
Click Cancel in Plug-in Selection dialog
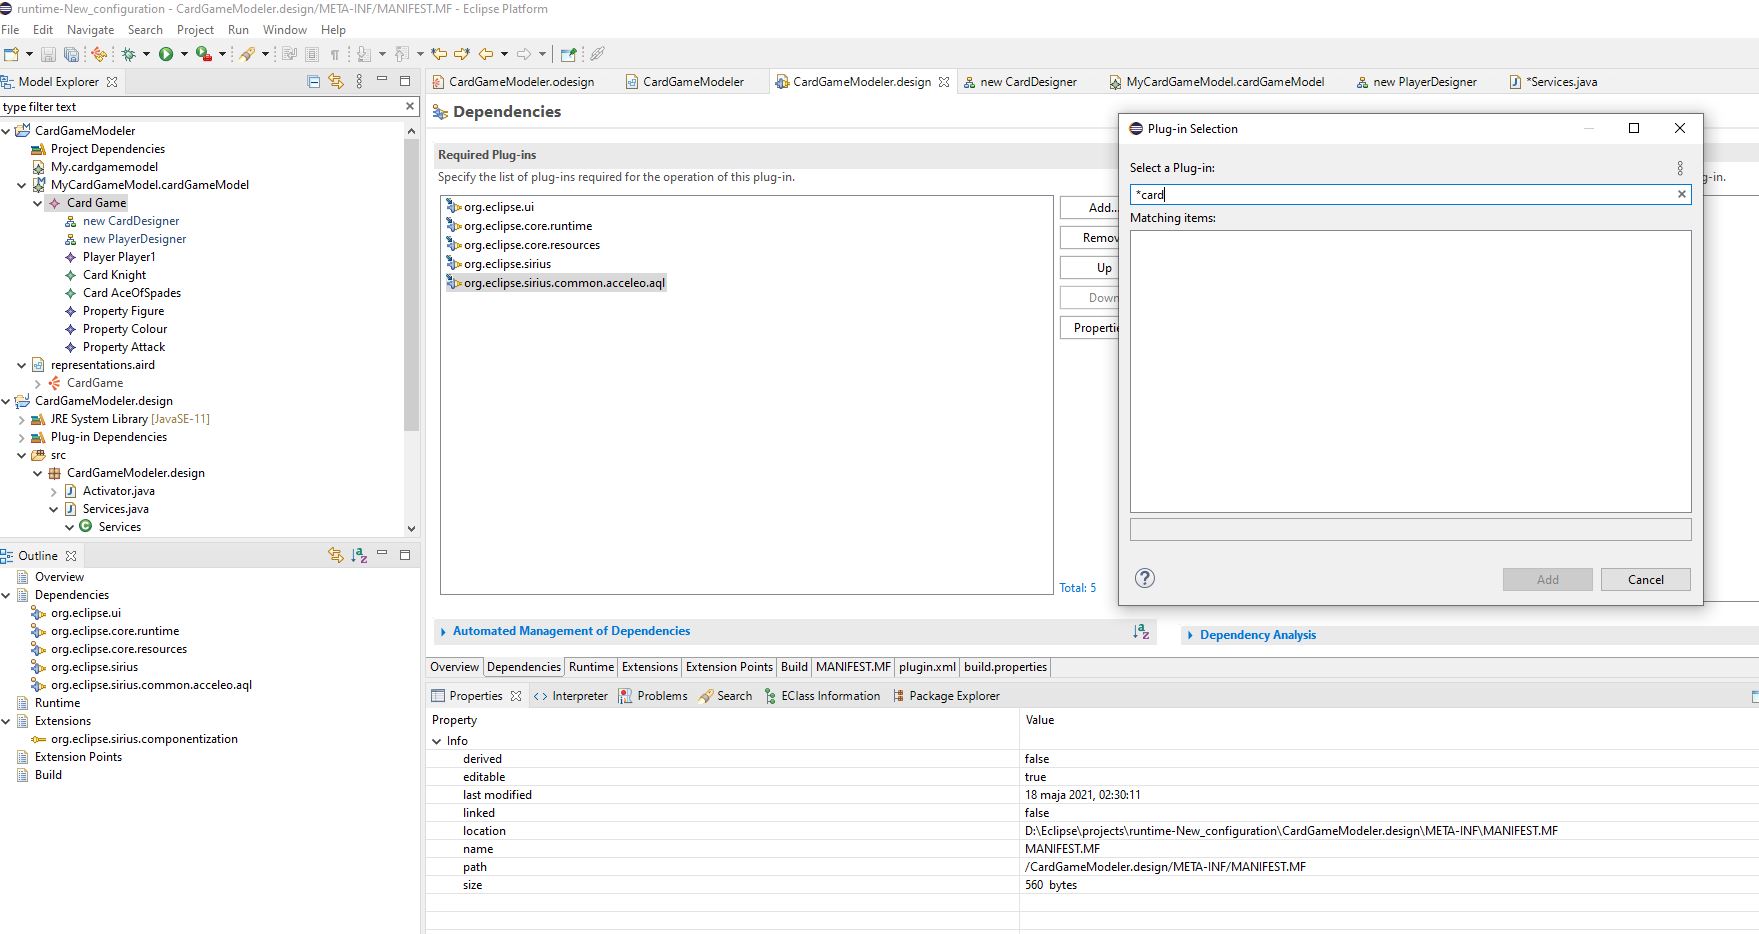(1645, 580)
